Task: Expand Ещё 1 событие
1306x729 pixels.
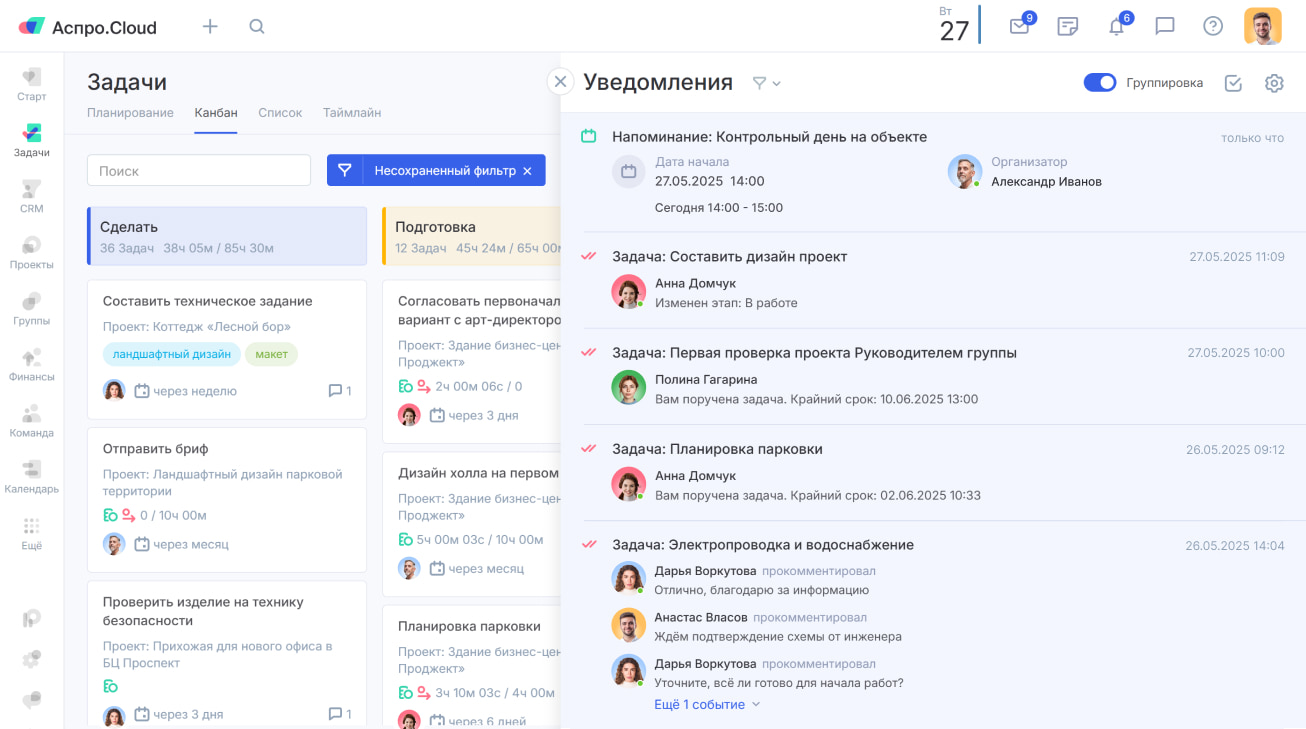Action: [707, 704]
